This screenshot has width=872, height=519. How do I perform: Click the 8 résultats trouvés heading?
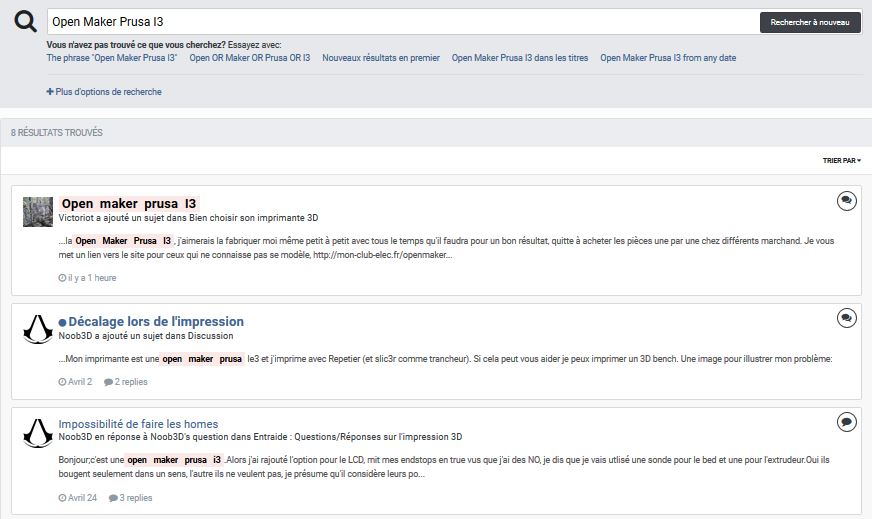[x=57, y=132]
